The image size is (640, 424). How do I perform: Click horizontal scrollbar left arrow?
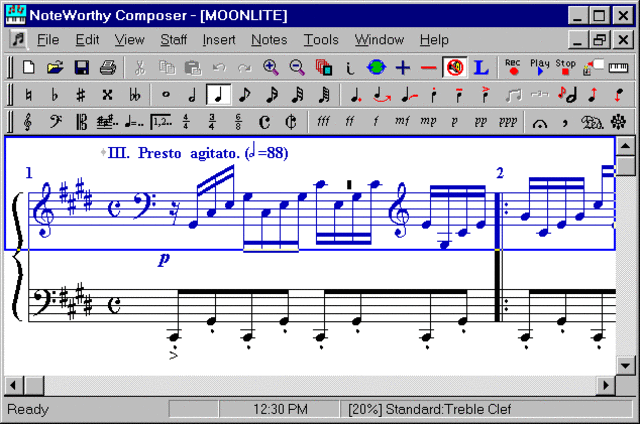[14, 385]
